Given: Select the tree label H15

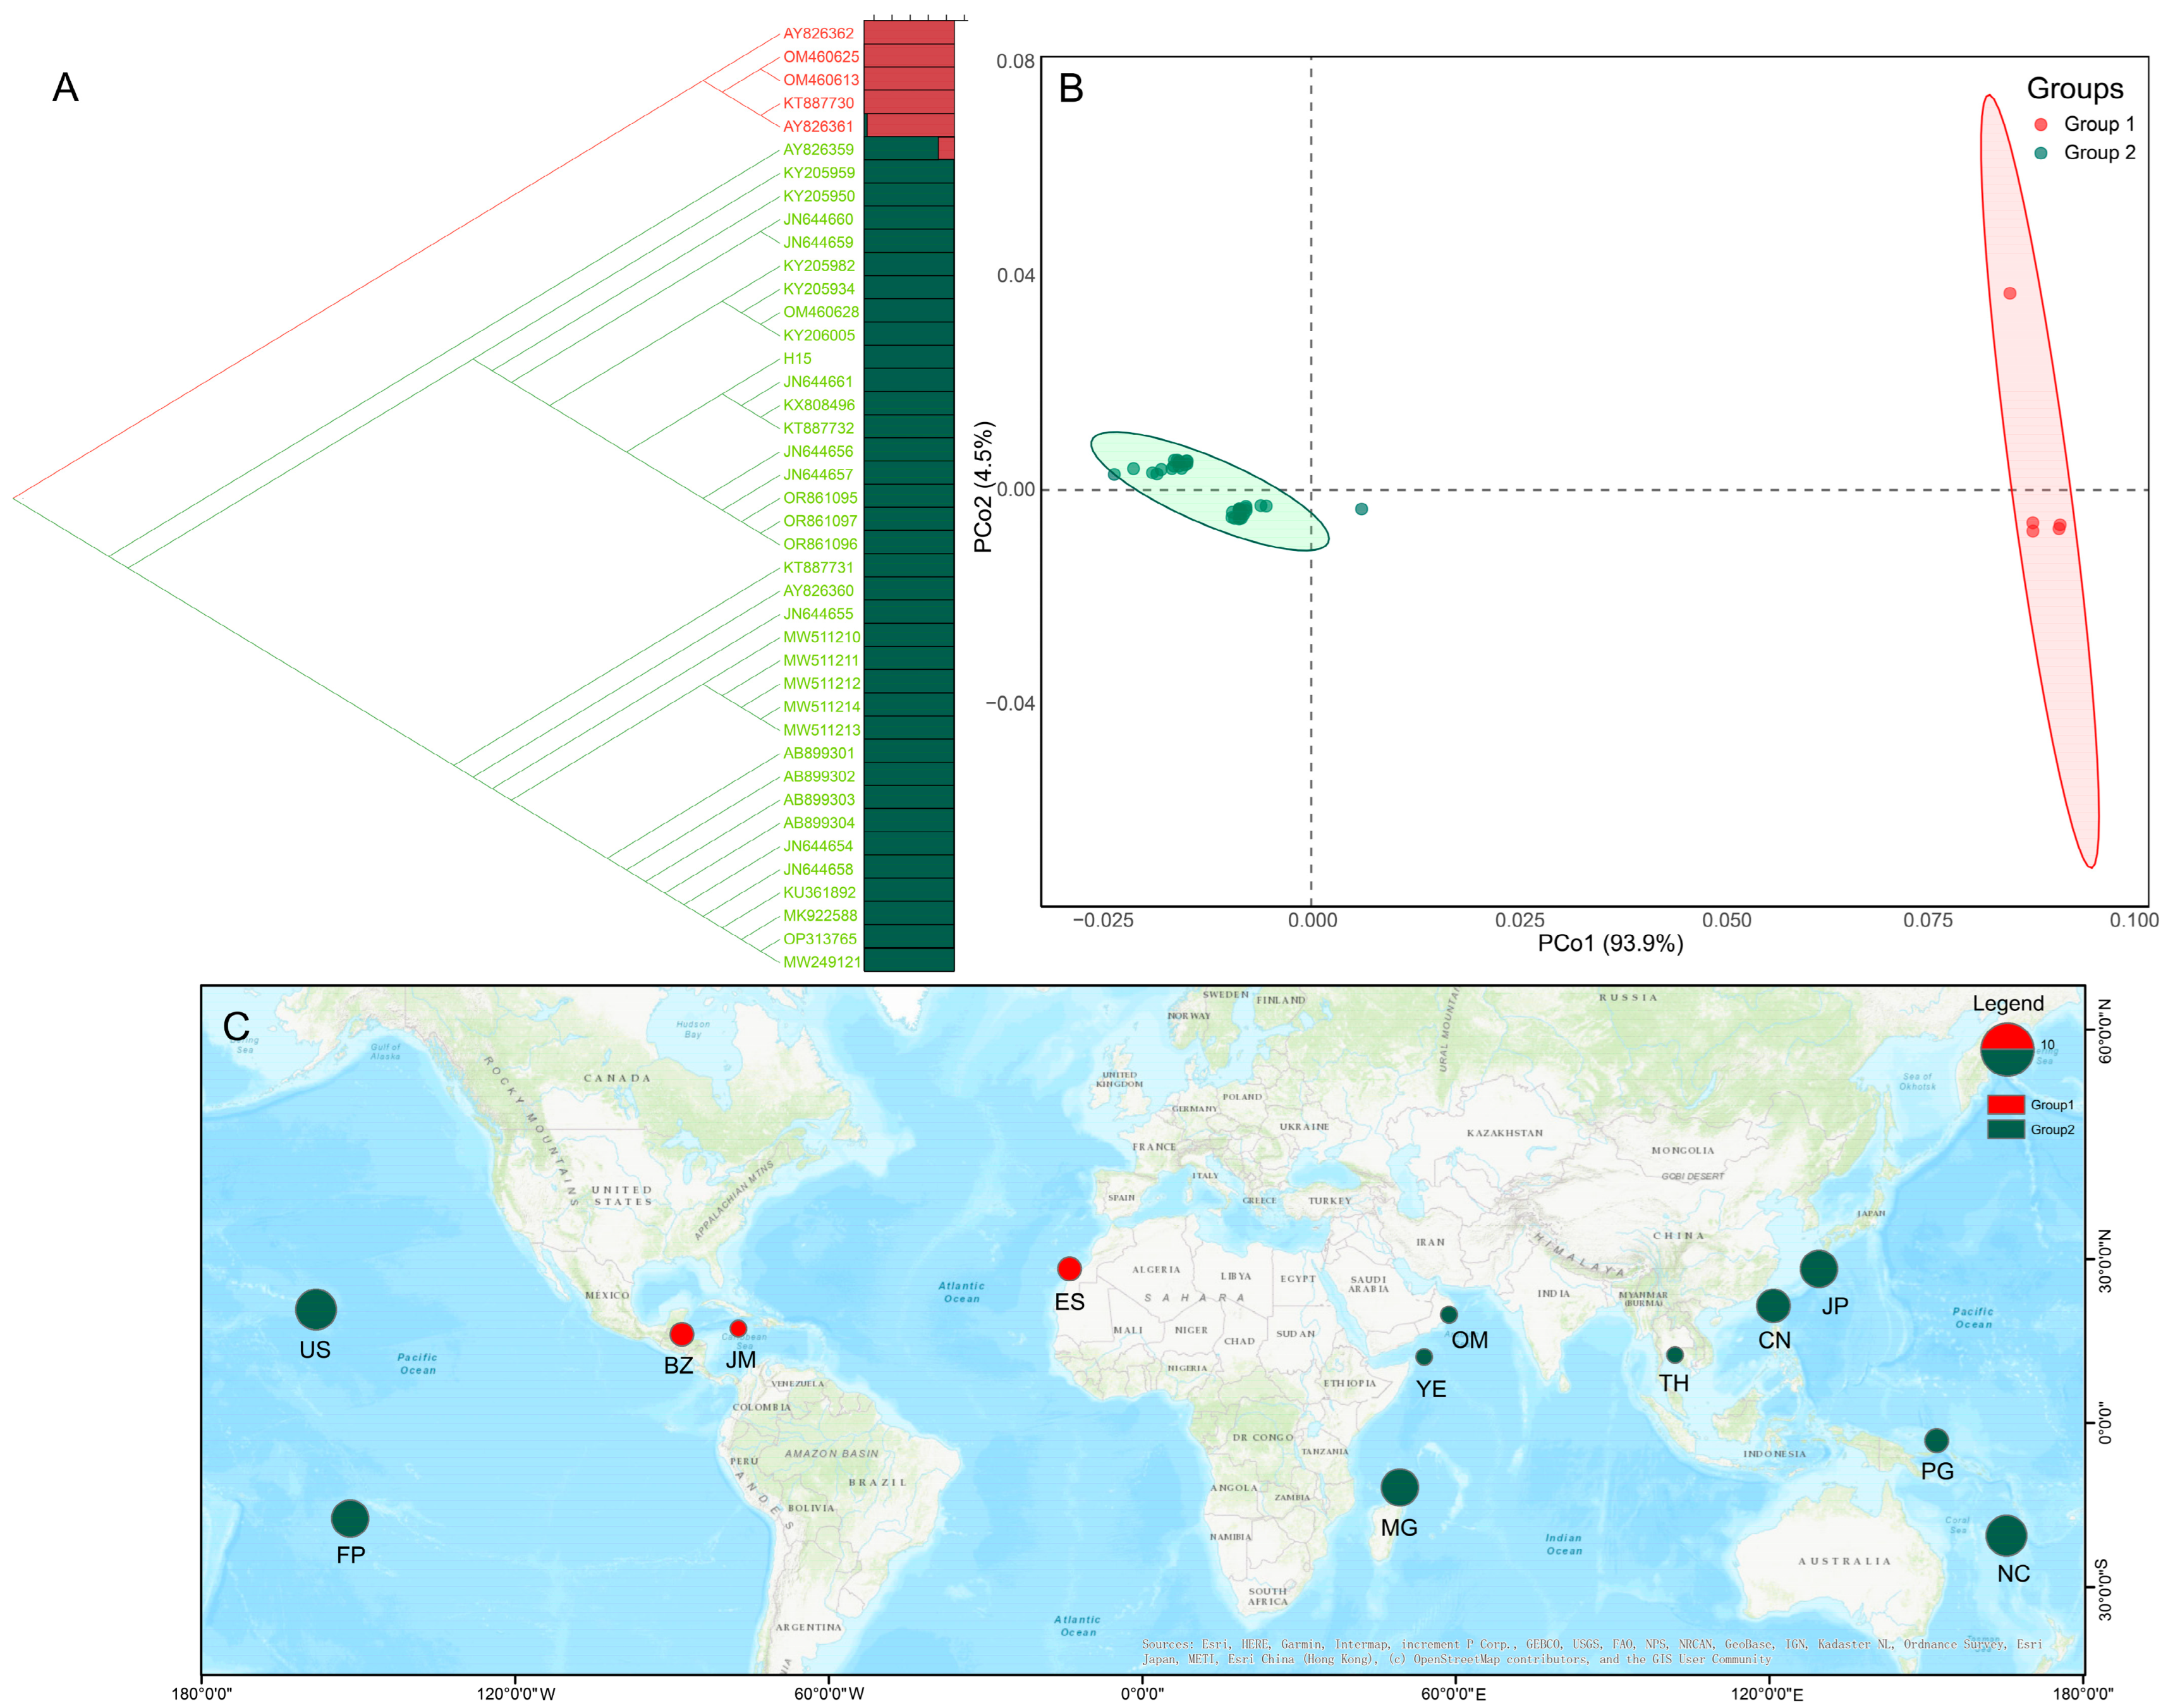Looking at the screenshot, I should [797, 358].
